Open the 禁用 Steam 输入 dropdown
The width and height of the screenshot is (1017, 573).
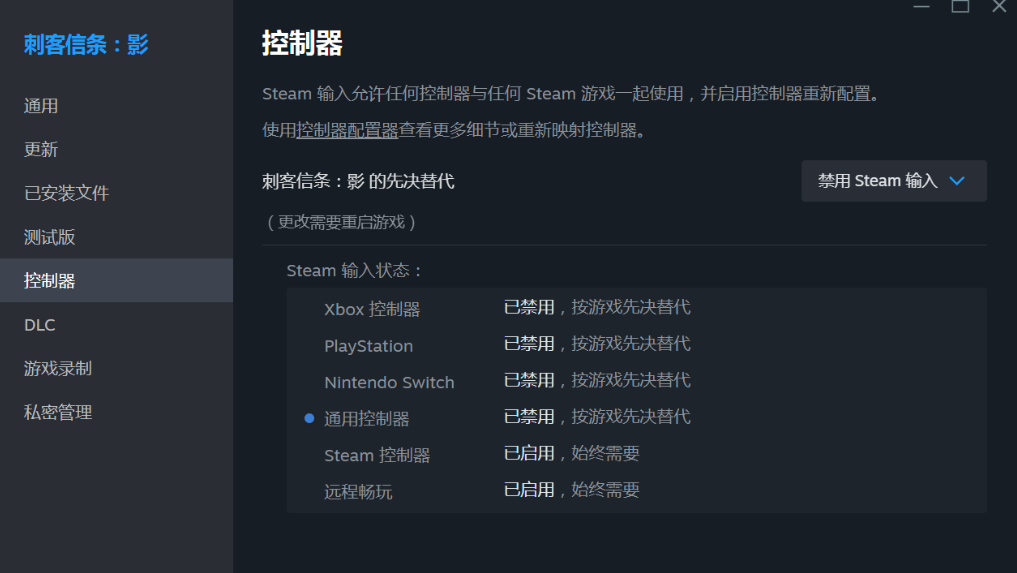(893, 181)
